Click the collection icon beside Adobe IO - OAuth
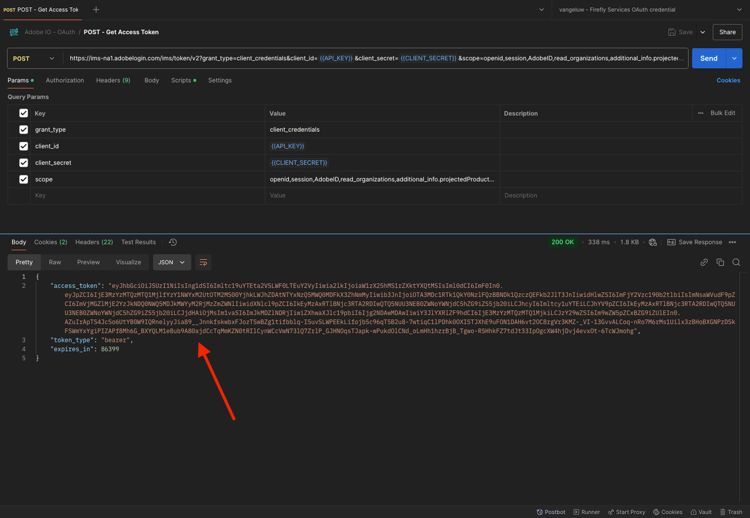The width and height of the screenshot is (750, 518). (14, 32)
